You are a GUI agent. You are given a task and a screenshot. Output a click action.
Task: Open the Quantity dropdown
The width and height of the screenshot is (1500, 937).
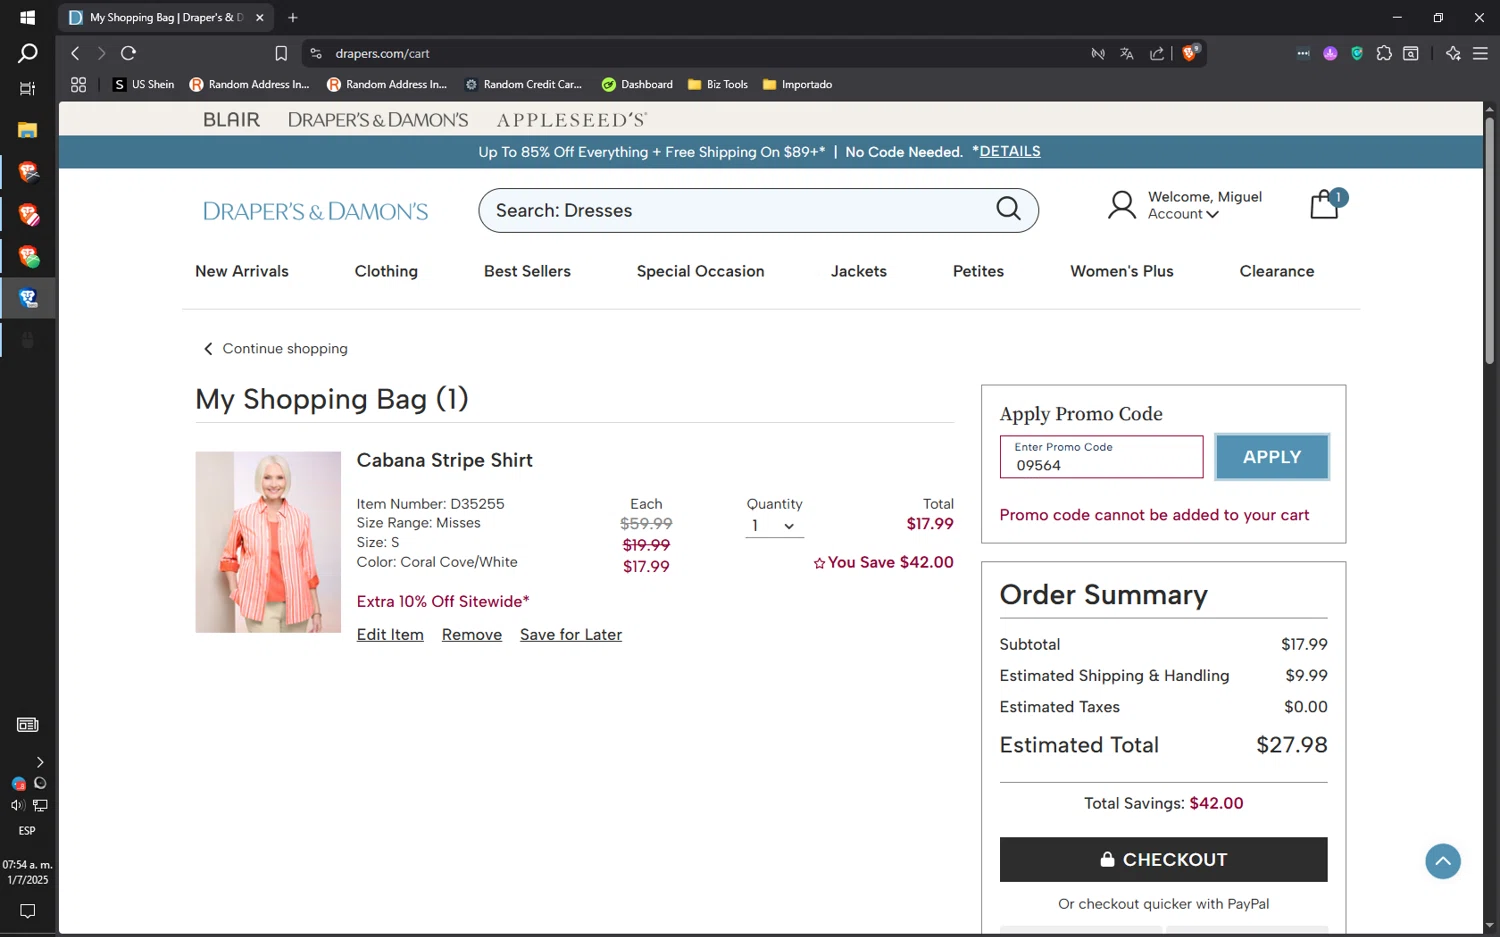click(x=774, y=526)
